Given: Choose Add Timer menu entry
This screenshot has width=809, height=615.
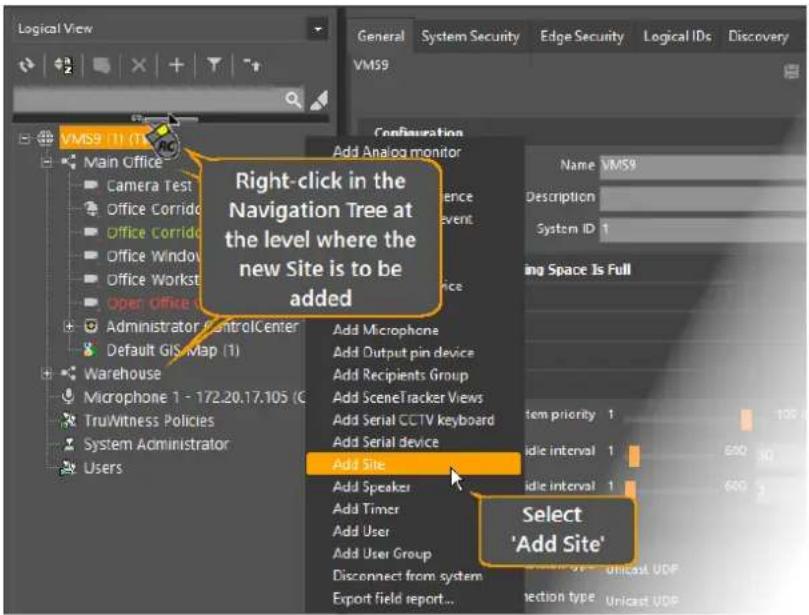Looking at the screenshot, I should click(x=366, y=509).
